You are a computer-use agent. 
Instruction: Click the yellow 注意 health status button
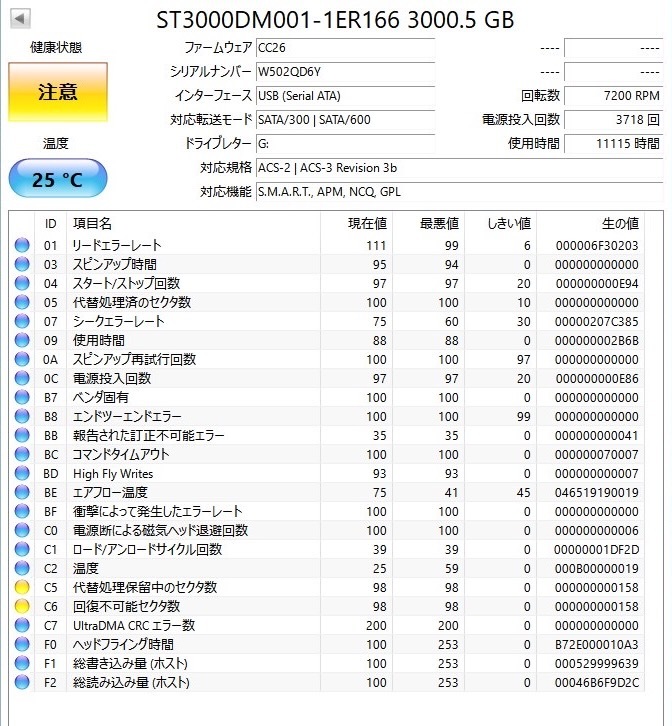[x=58, y=92]
